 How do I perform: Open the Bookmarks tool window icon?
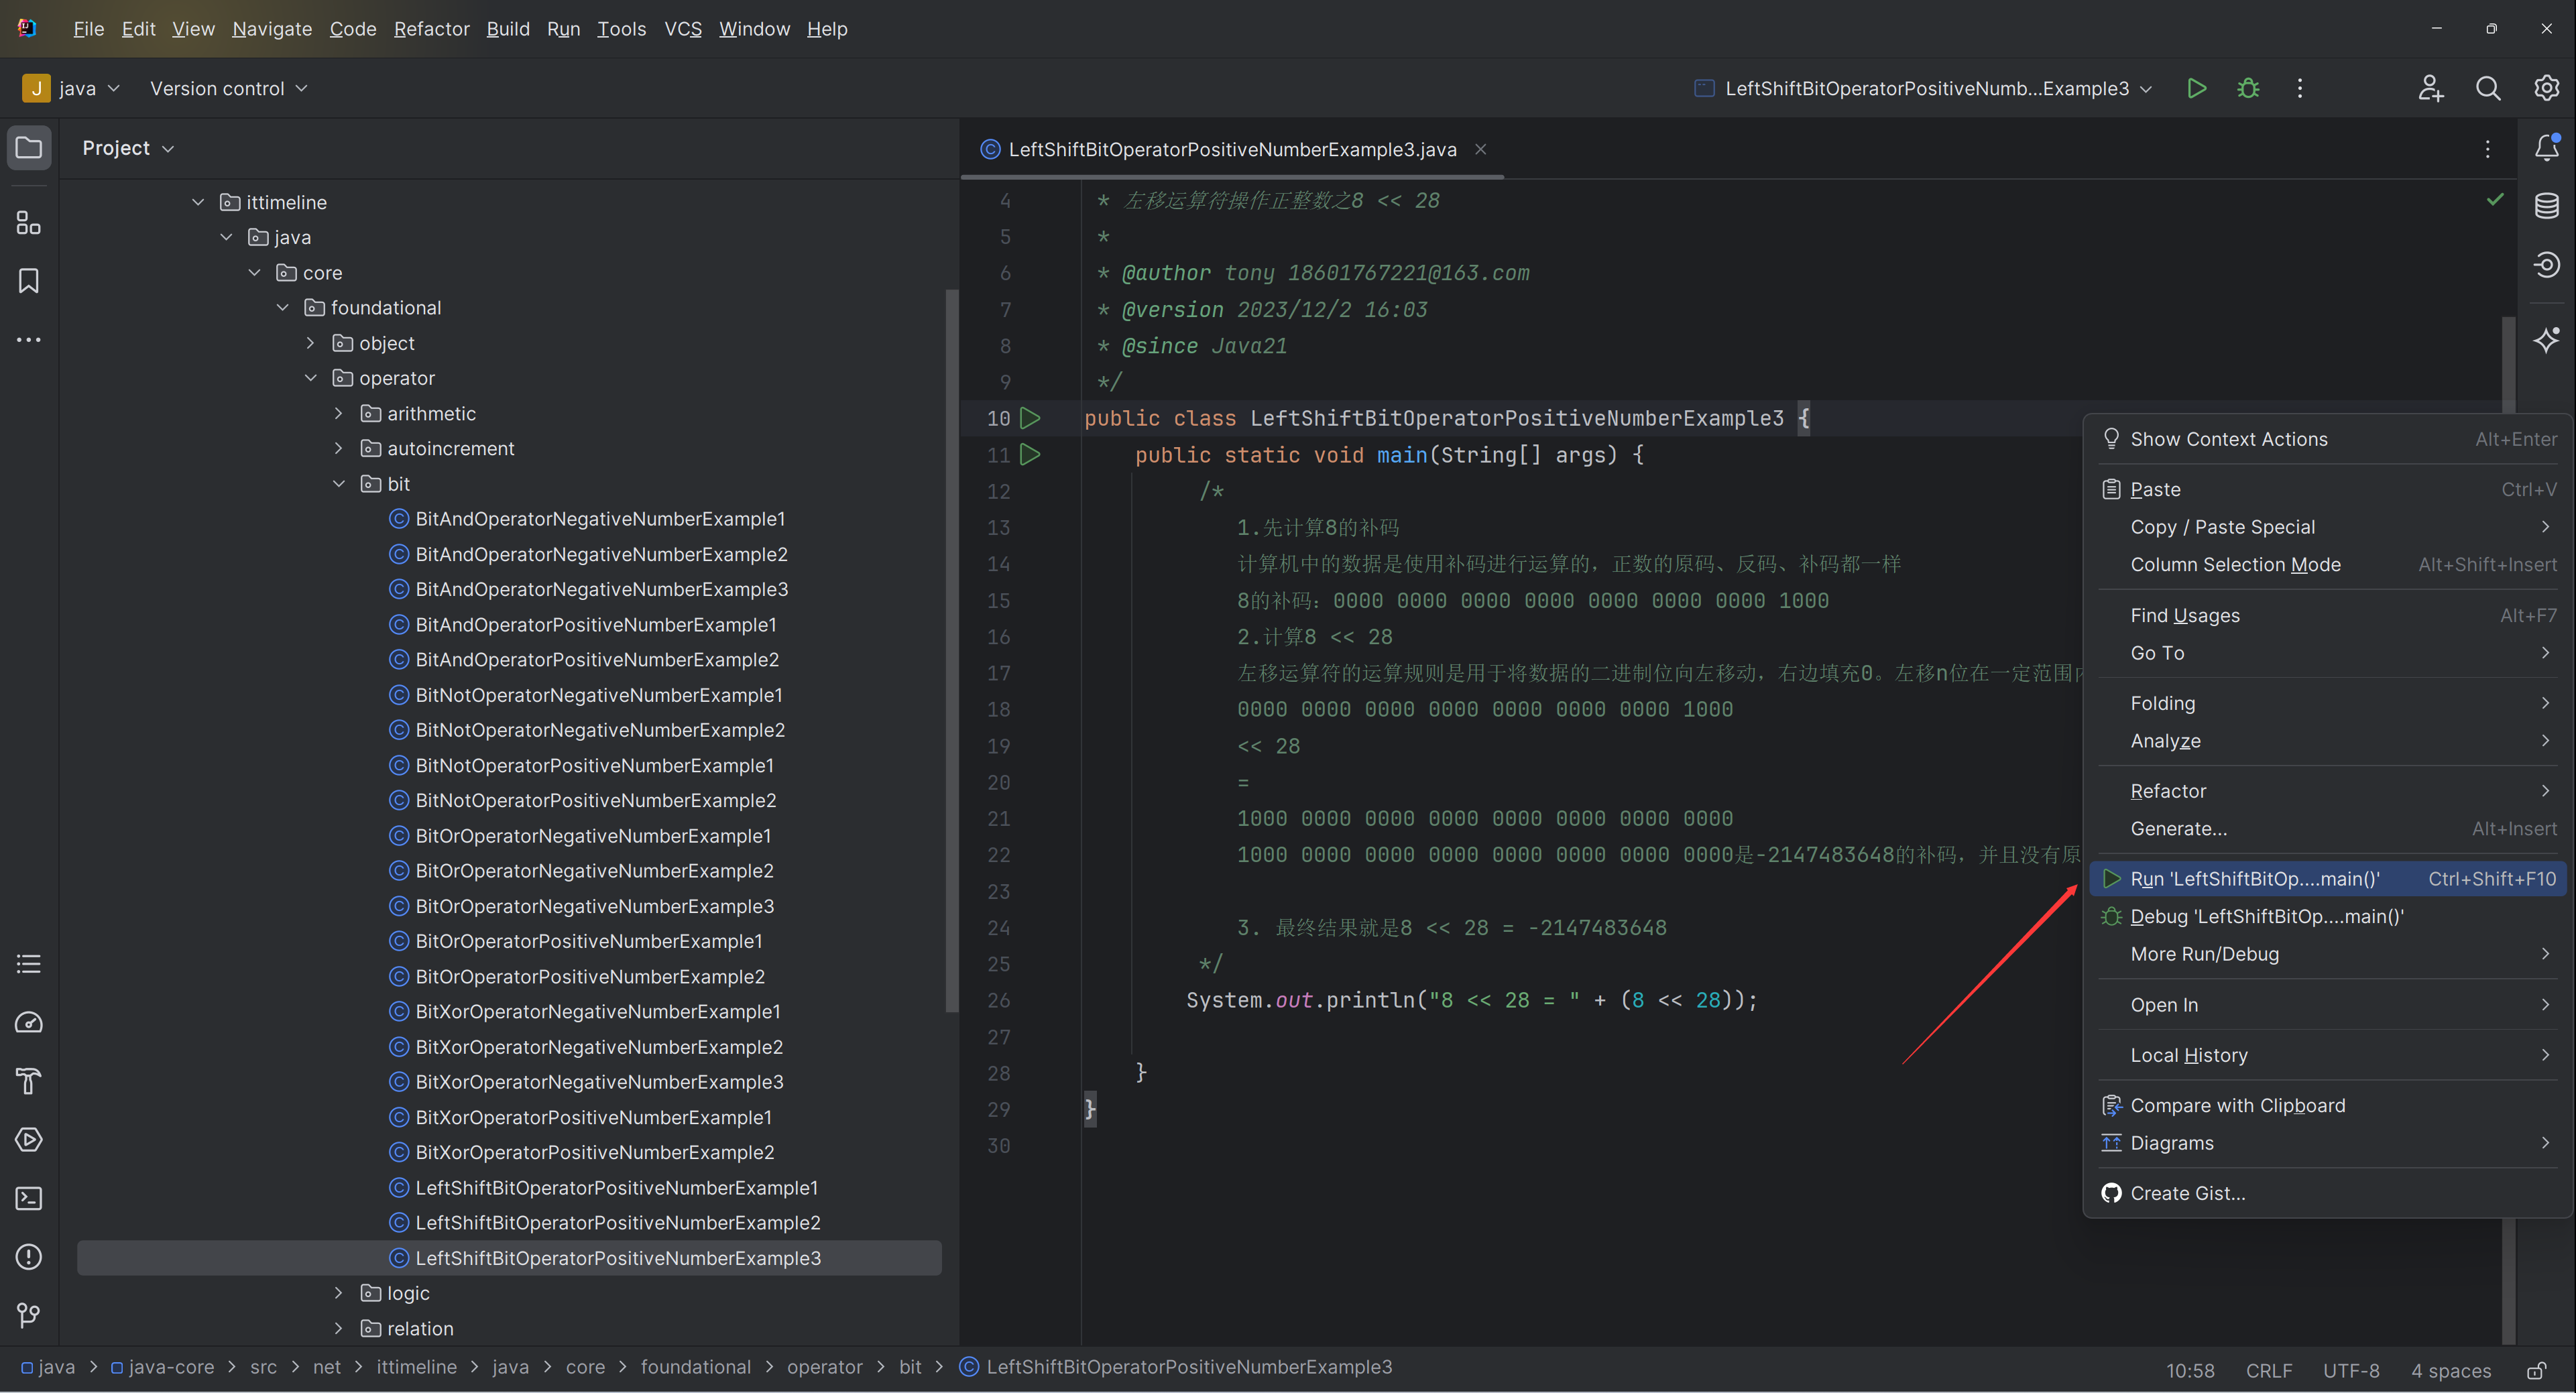[29, 281]
